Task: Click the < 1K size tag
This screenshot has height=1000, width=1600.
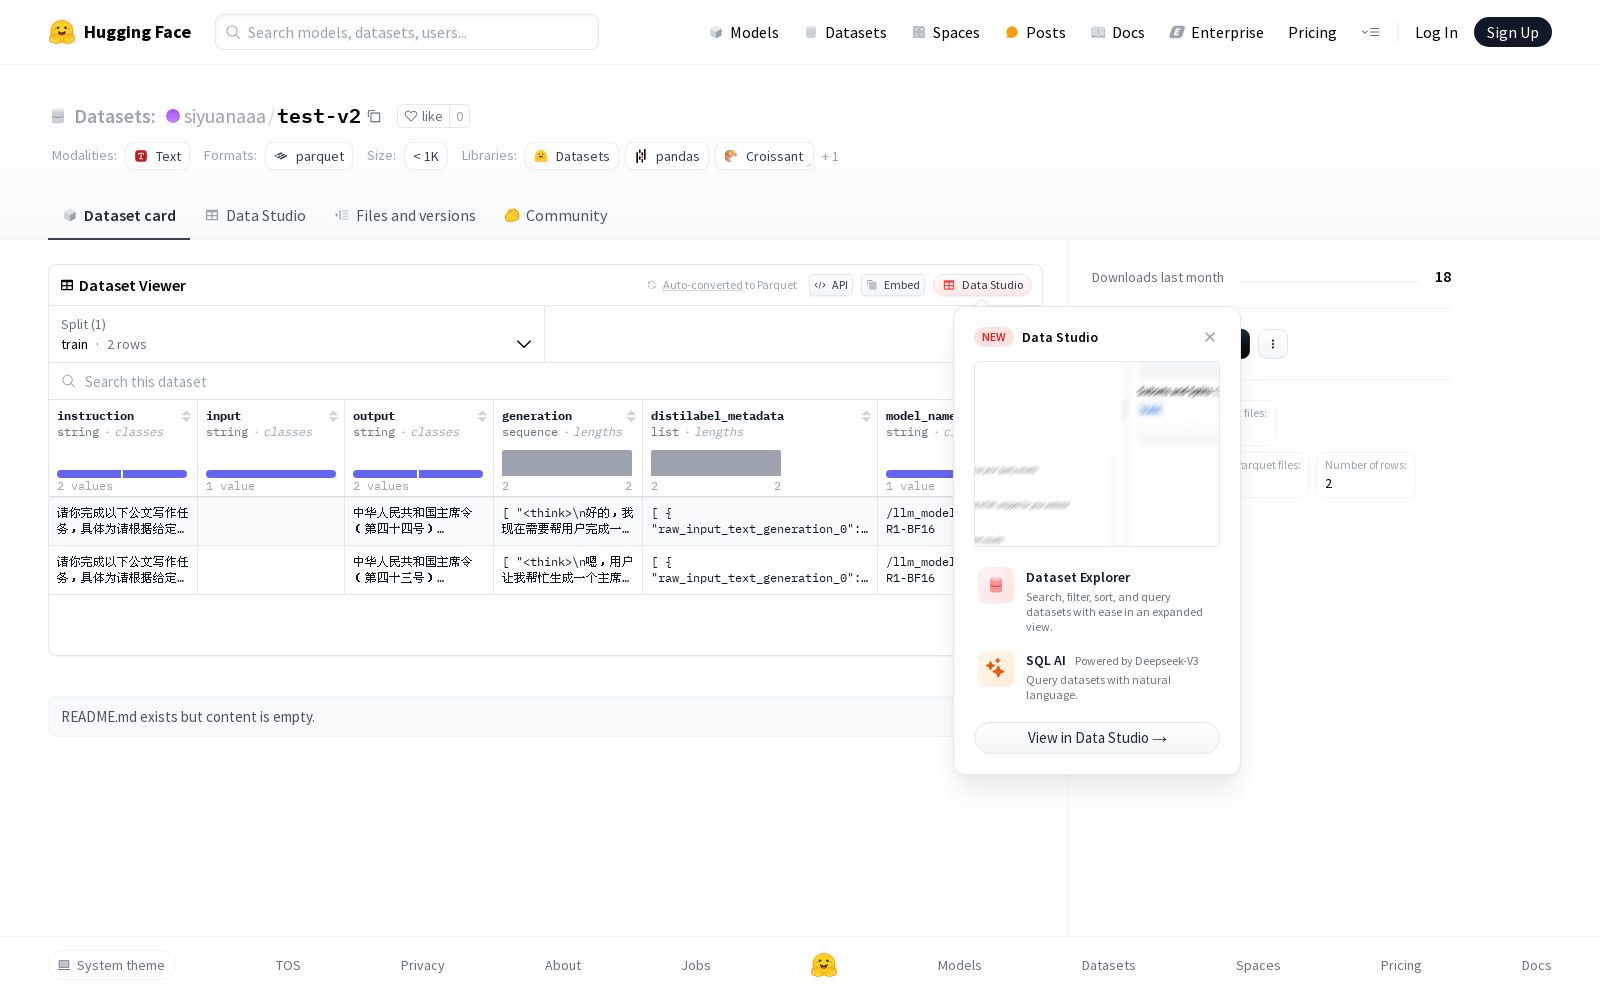Action: [x=426, y=156]
